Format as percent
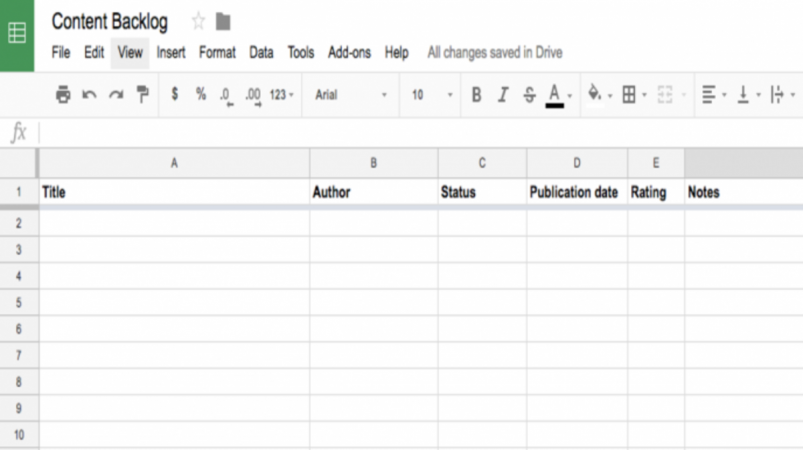Image resolution: width=803 pixels, height=450 pixels. click(201, 94)
